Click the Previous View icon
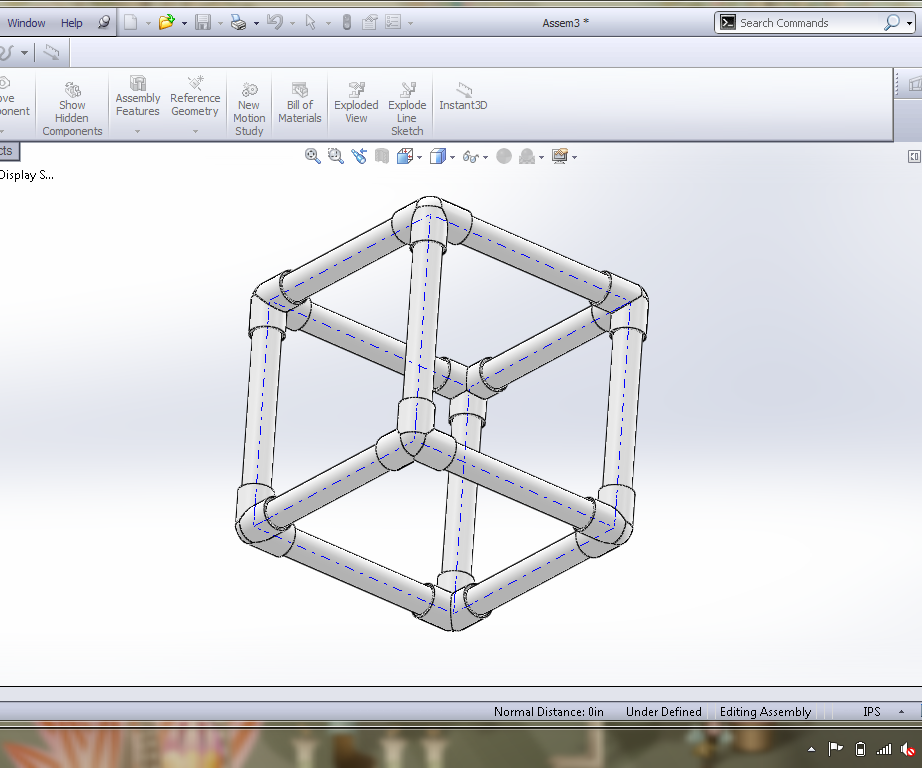The height and width of the screenshot is (768, 922). pos(359,156)
